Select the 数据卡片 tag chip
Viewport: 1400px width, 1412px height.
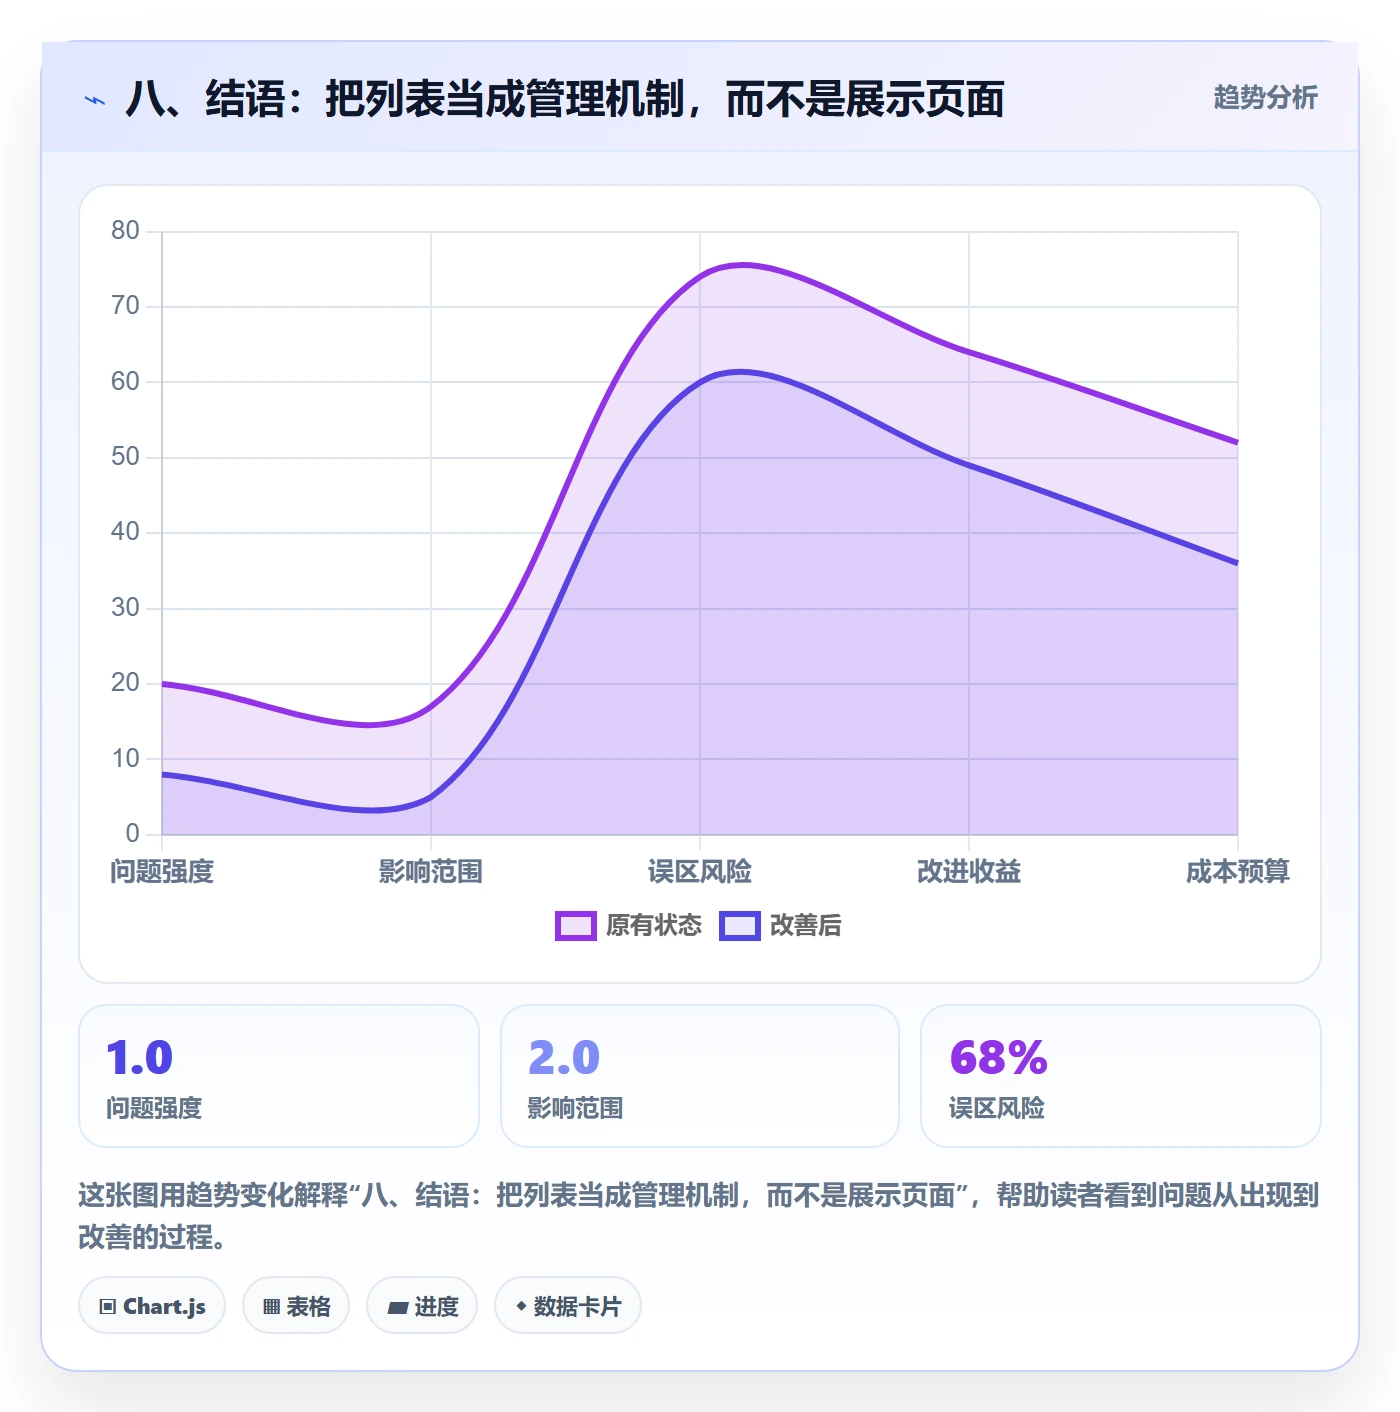568,1305
